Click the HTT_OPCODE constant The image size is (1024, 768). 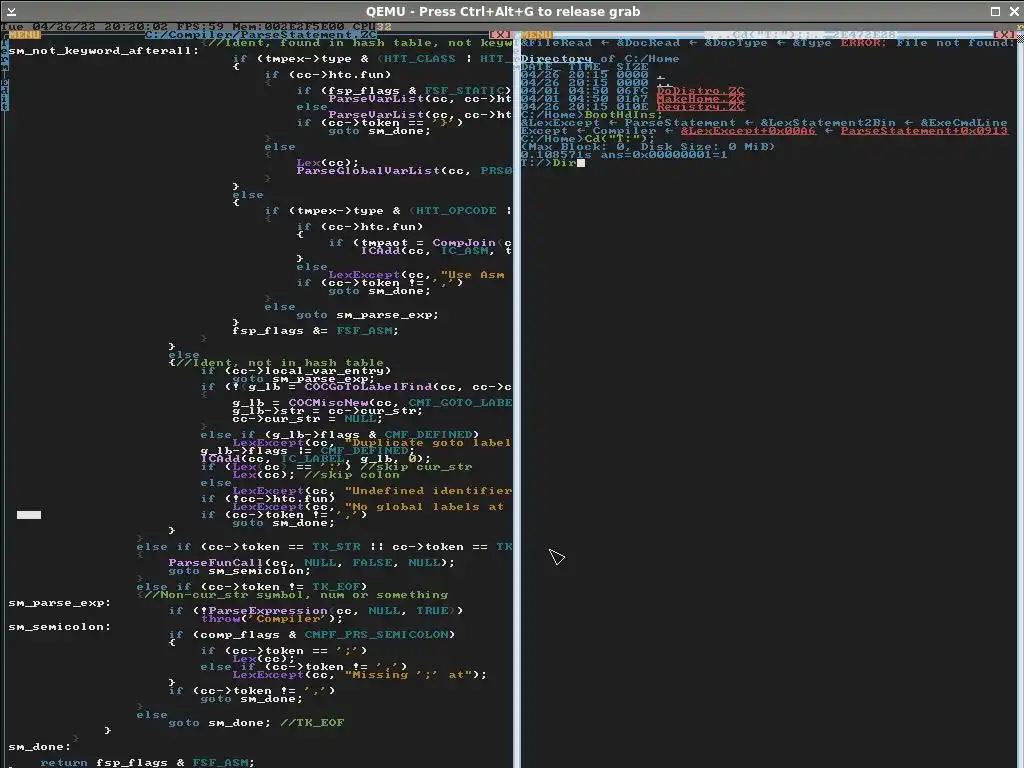pos(456,211)
